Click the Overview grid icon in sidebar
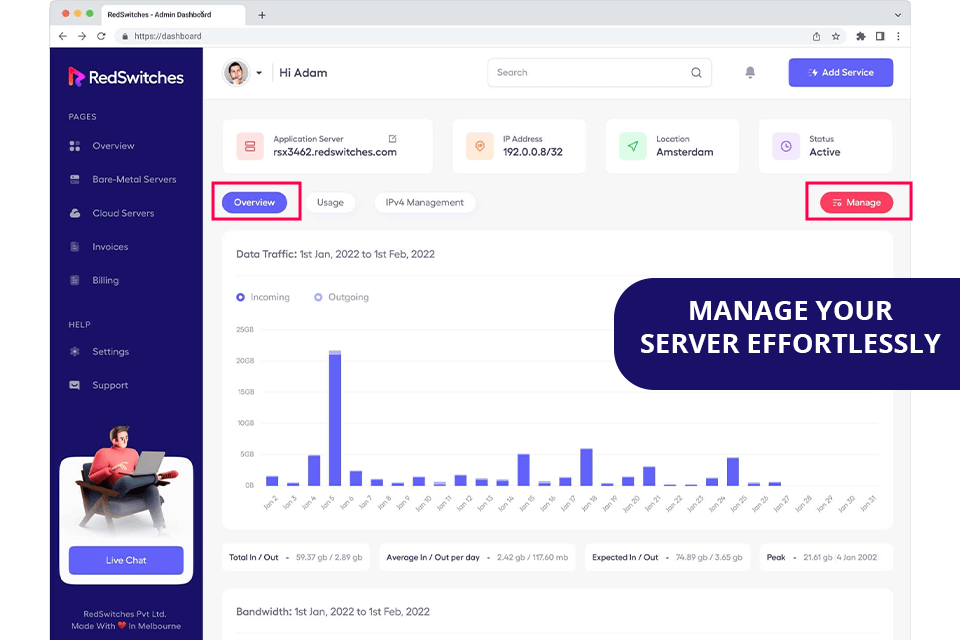 (x=75, y=146)
